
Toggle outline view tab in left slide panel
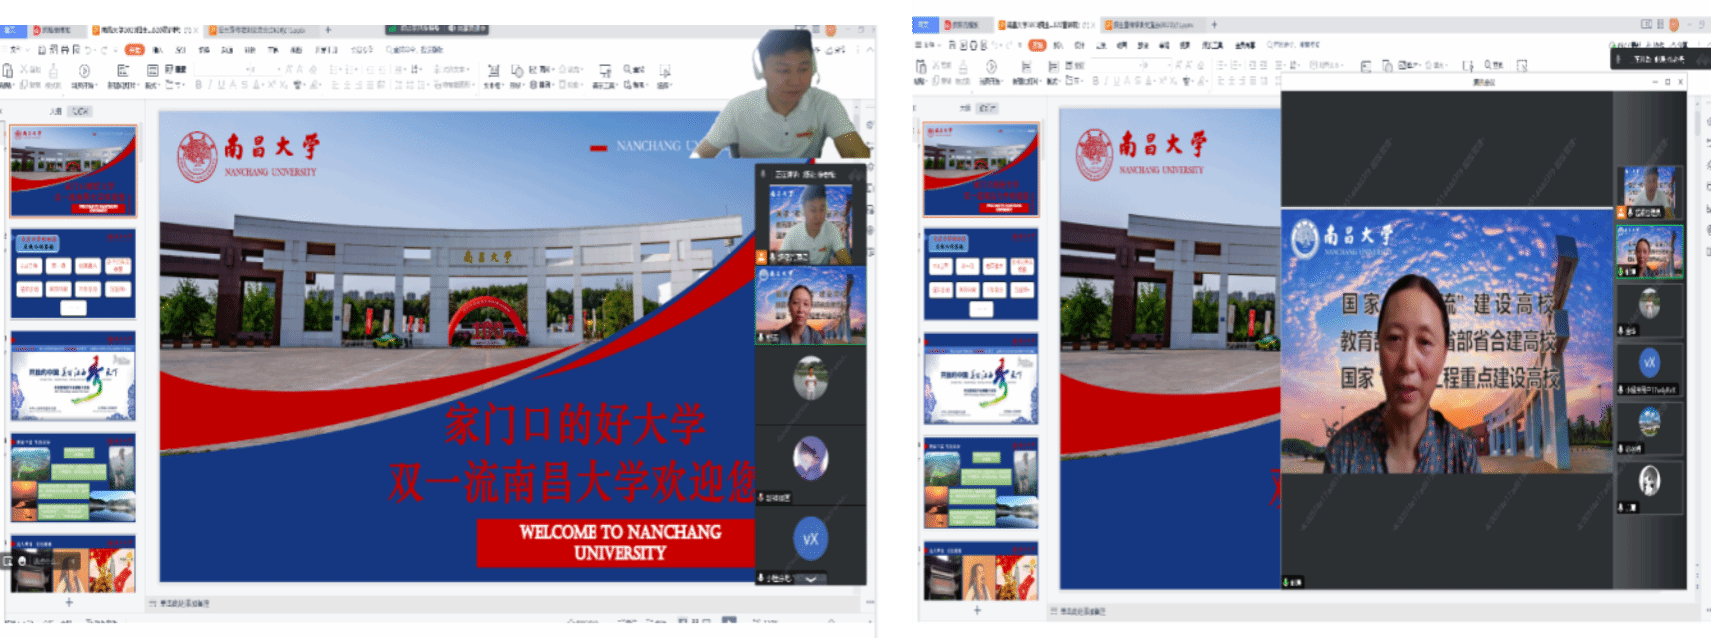click(56, 111)
